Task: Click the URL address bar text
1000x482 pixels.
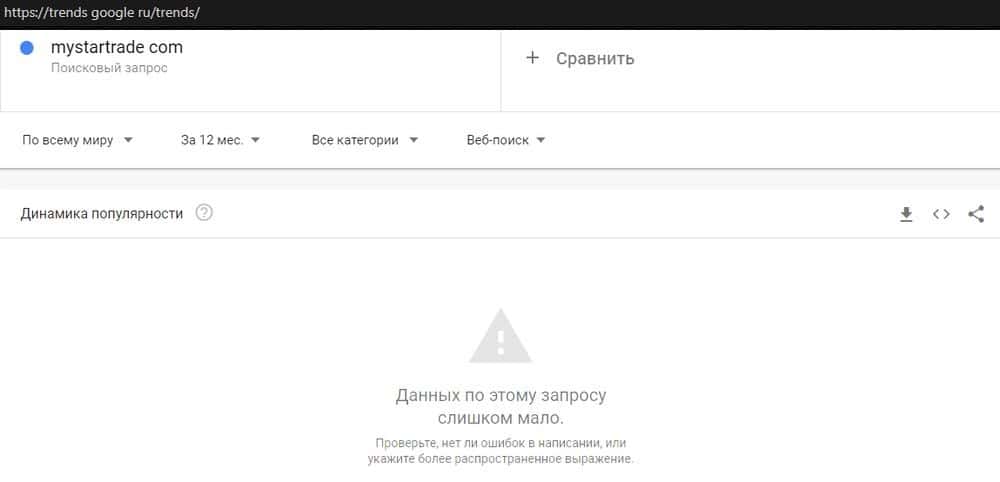Action: click(x=102, y=13)
